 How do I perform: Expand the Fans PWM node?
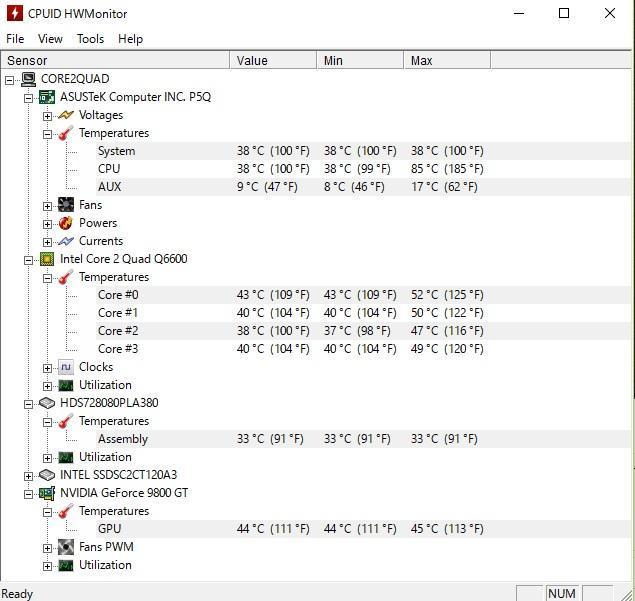point(47,548)
